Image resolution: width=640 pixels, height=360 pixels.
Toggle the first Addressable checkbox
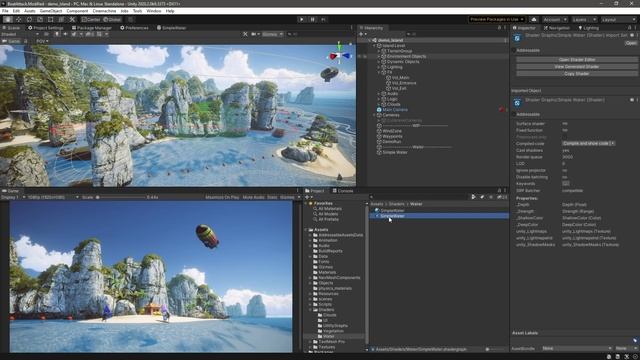514,50
